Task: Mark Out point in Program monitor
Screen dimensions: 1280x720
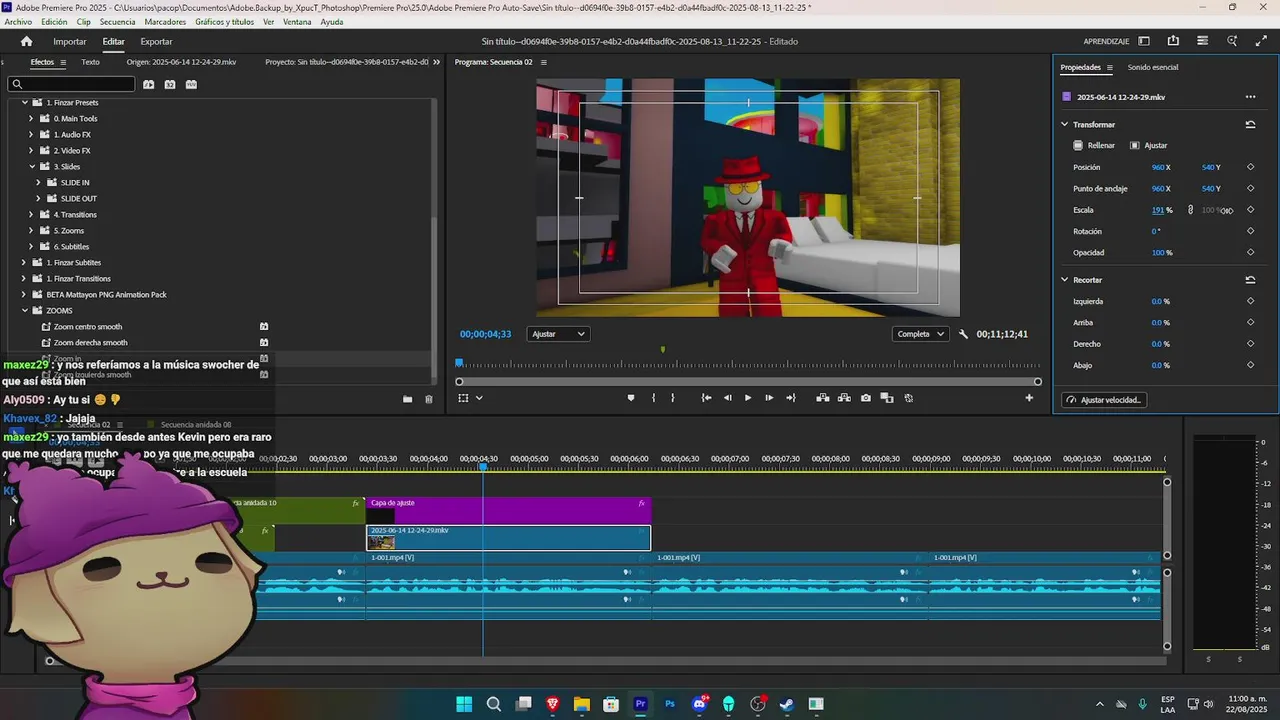Action: point(672,398)
